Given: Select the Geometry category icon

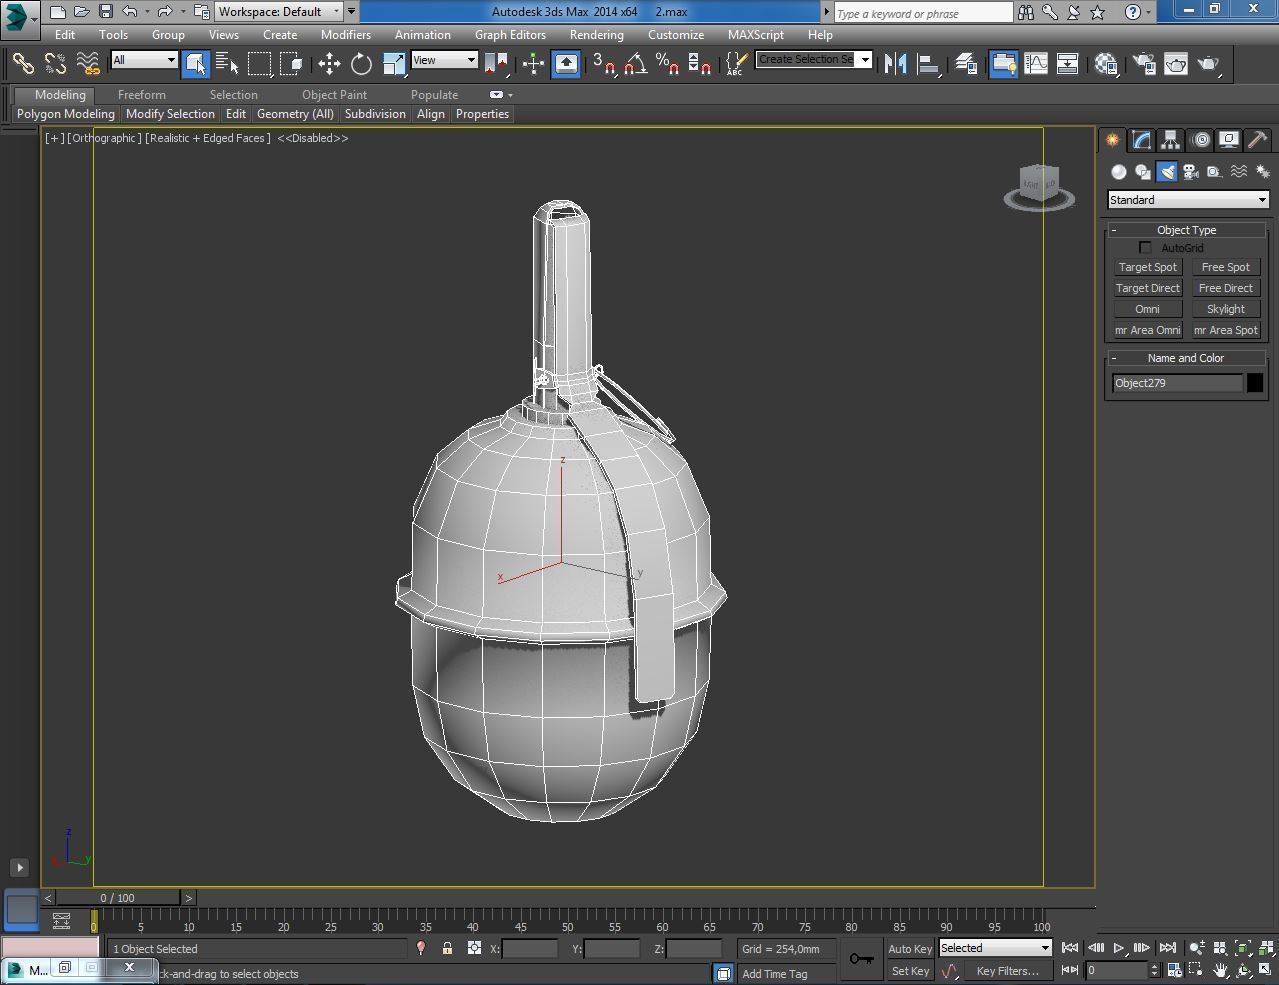Looking at the screenshot, I should pos(1119,172).
